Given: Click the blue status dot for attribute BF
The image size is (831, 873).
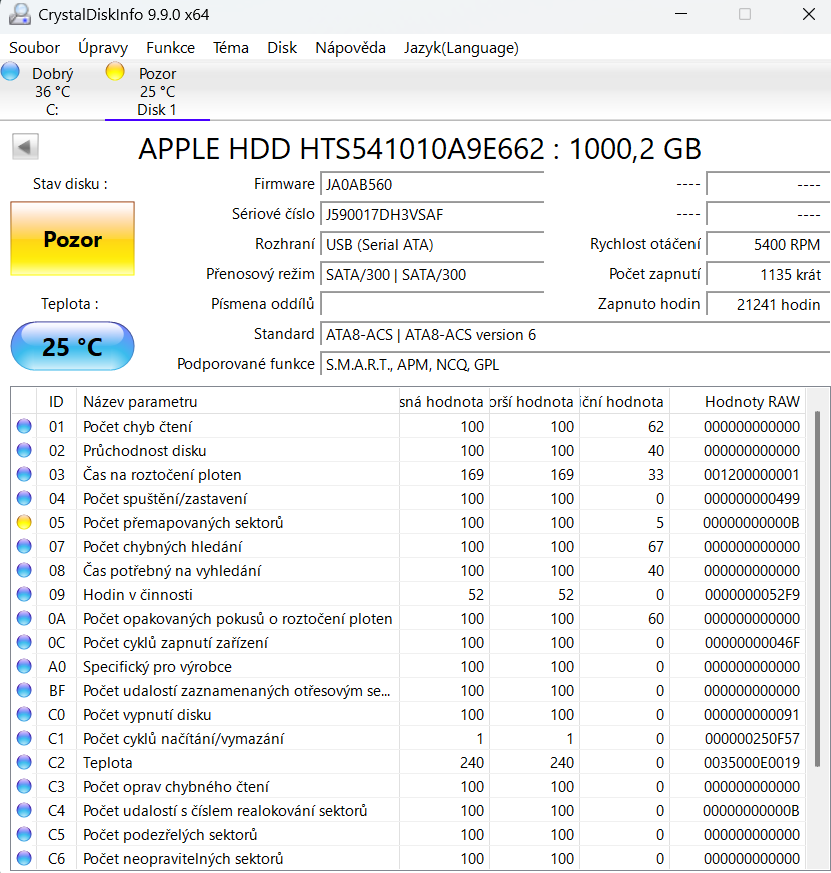Looking at the screenshot, I should 24,690.
